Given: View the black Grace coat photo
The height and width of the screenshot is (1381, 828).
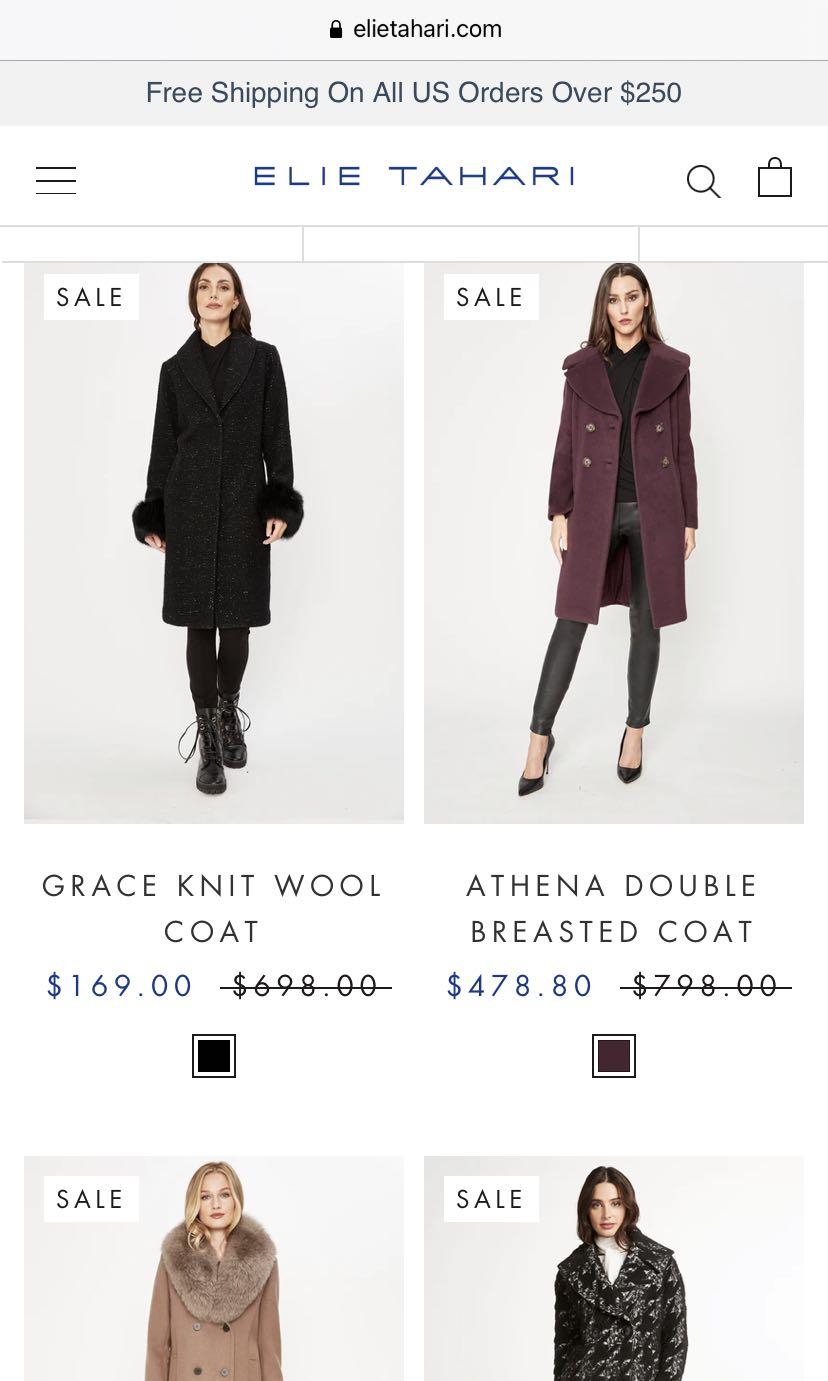Looking at the screenshot, I should (x=214, y=542).
